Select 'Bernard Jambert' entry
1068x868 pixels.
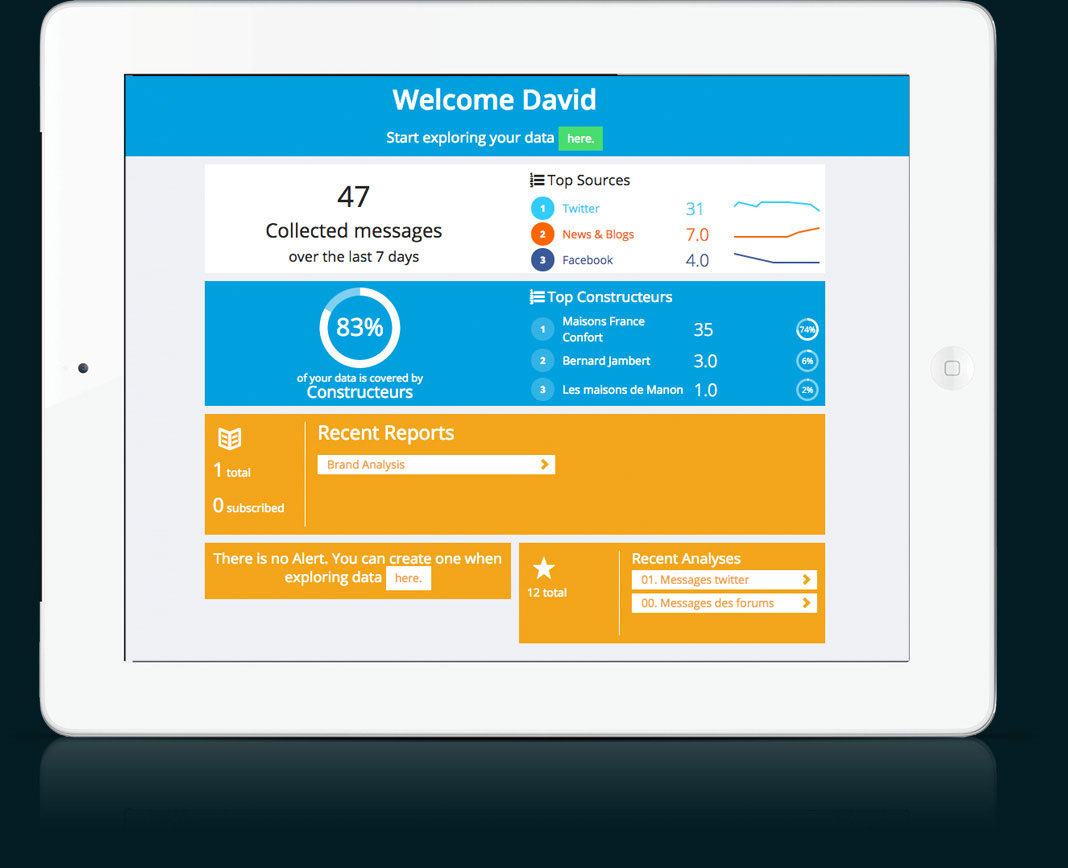tap(606, 361)
